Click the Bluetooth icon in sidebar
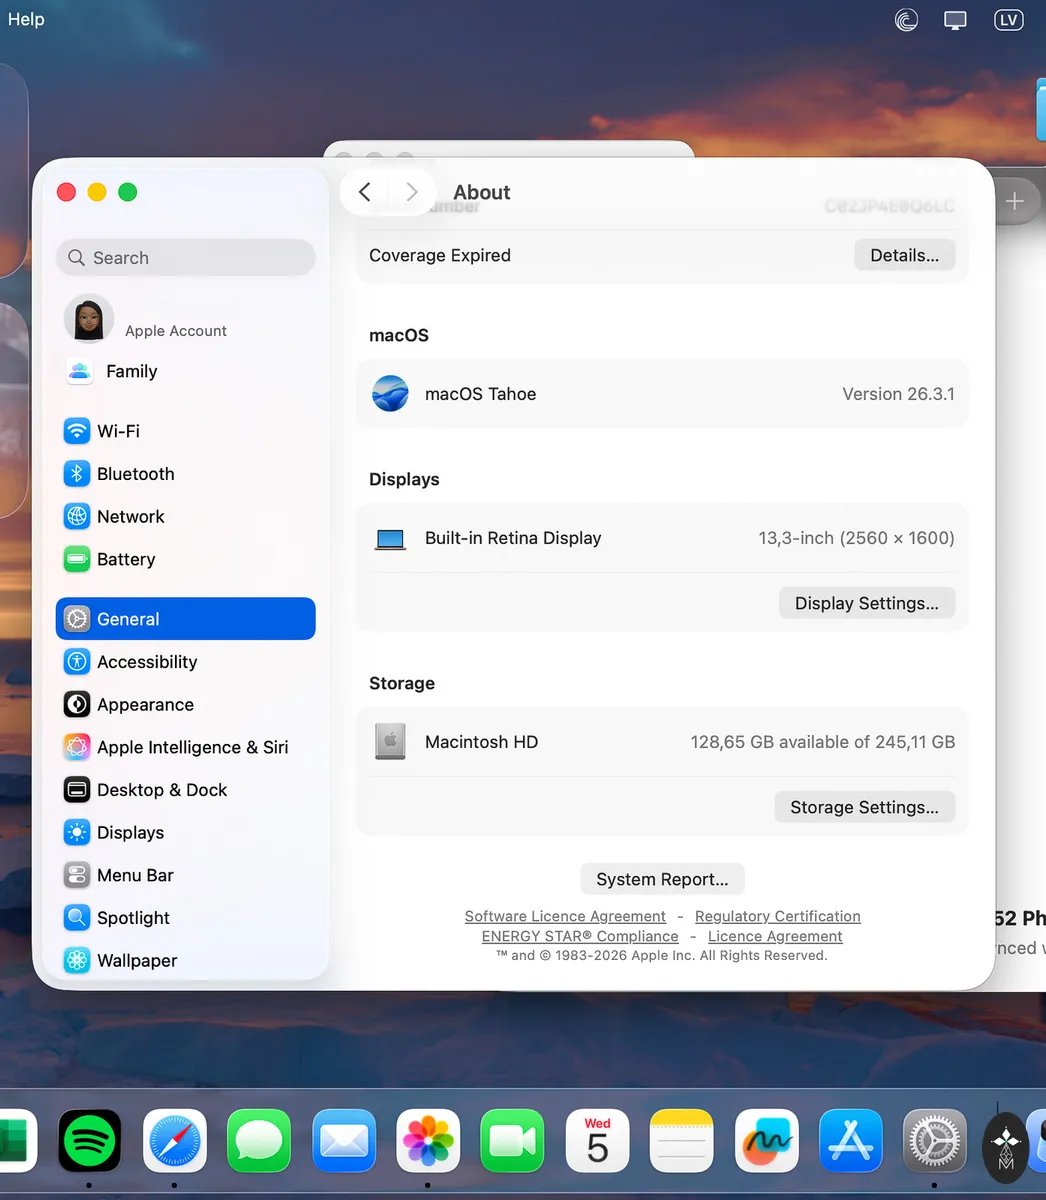Viewport: 1046px width, 1200px height. tap(77, 474)
